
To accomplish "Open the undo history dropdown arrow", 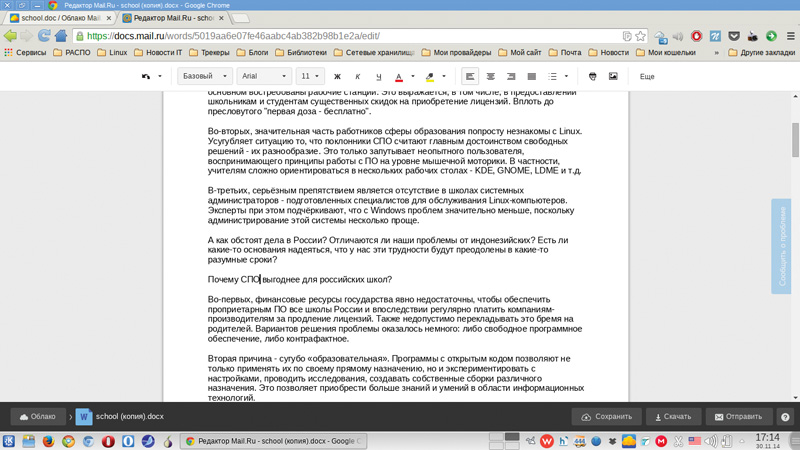I will (160, 77).
